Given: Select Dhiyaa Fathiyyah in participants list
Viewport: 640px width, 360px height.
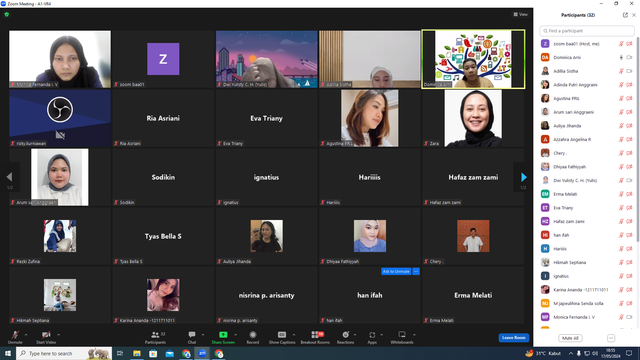Looking at the screenshot, I should point(587,167).
